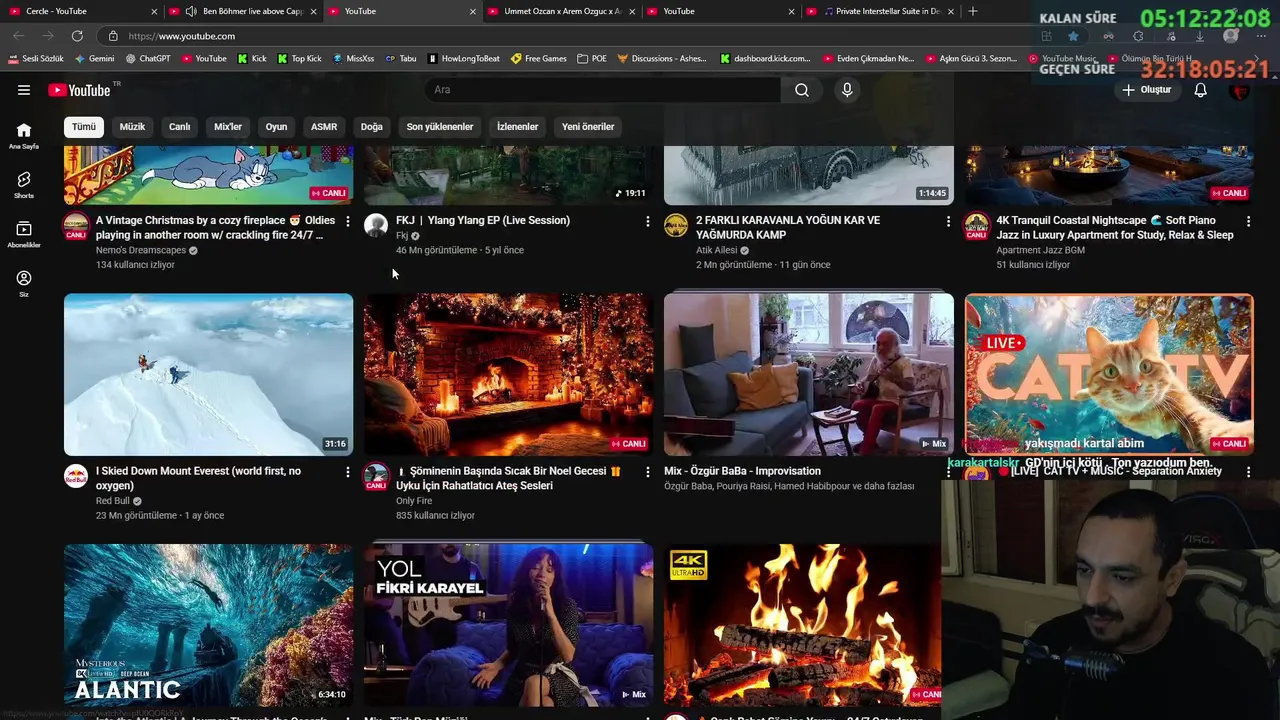Open Red Bull channel avatar

click(76, 476)
